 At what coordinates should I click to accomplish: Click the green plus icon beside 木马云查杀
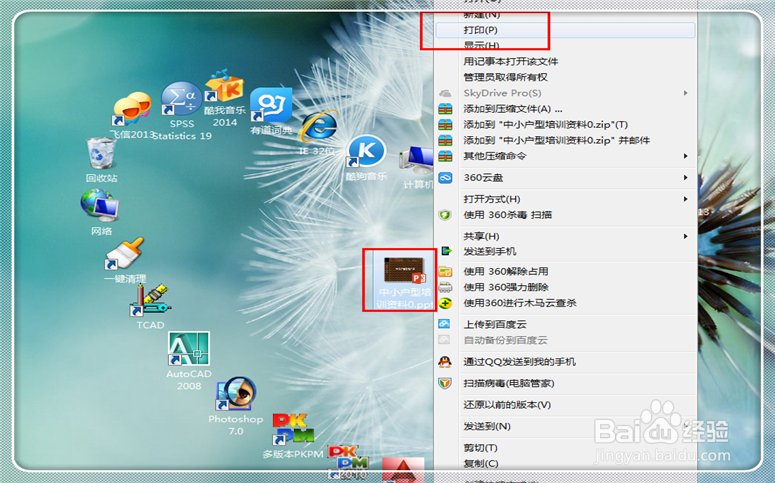445,303
